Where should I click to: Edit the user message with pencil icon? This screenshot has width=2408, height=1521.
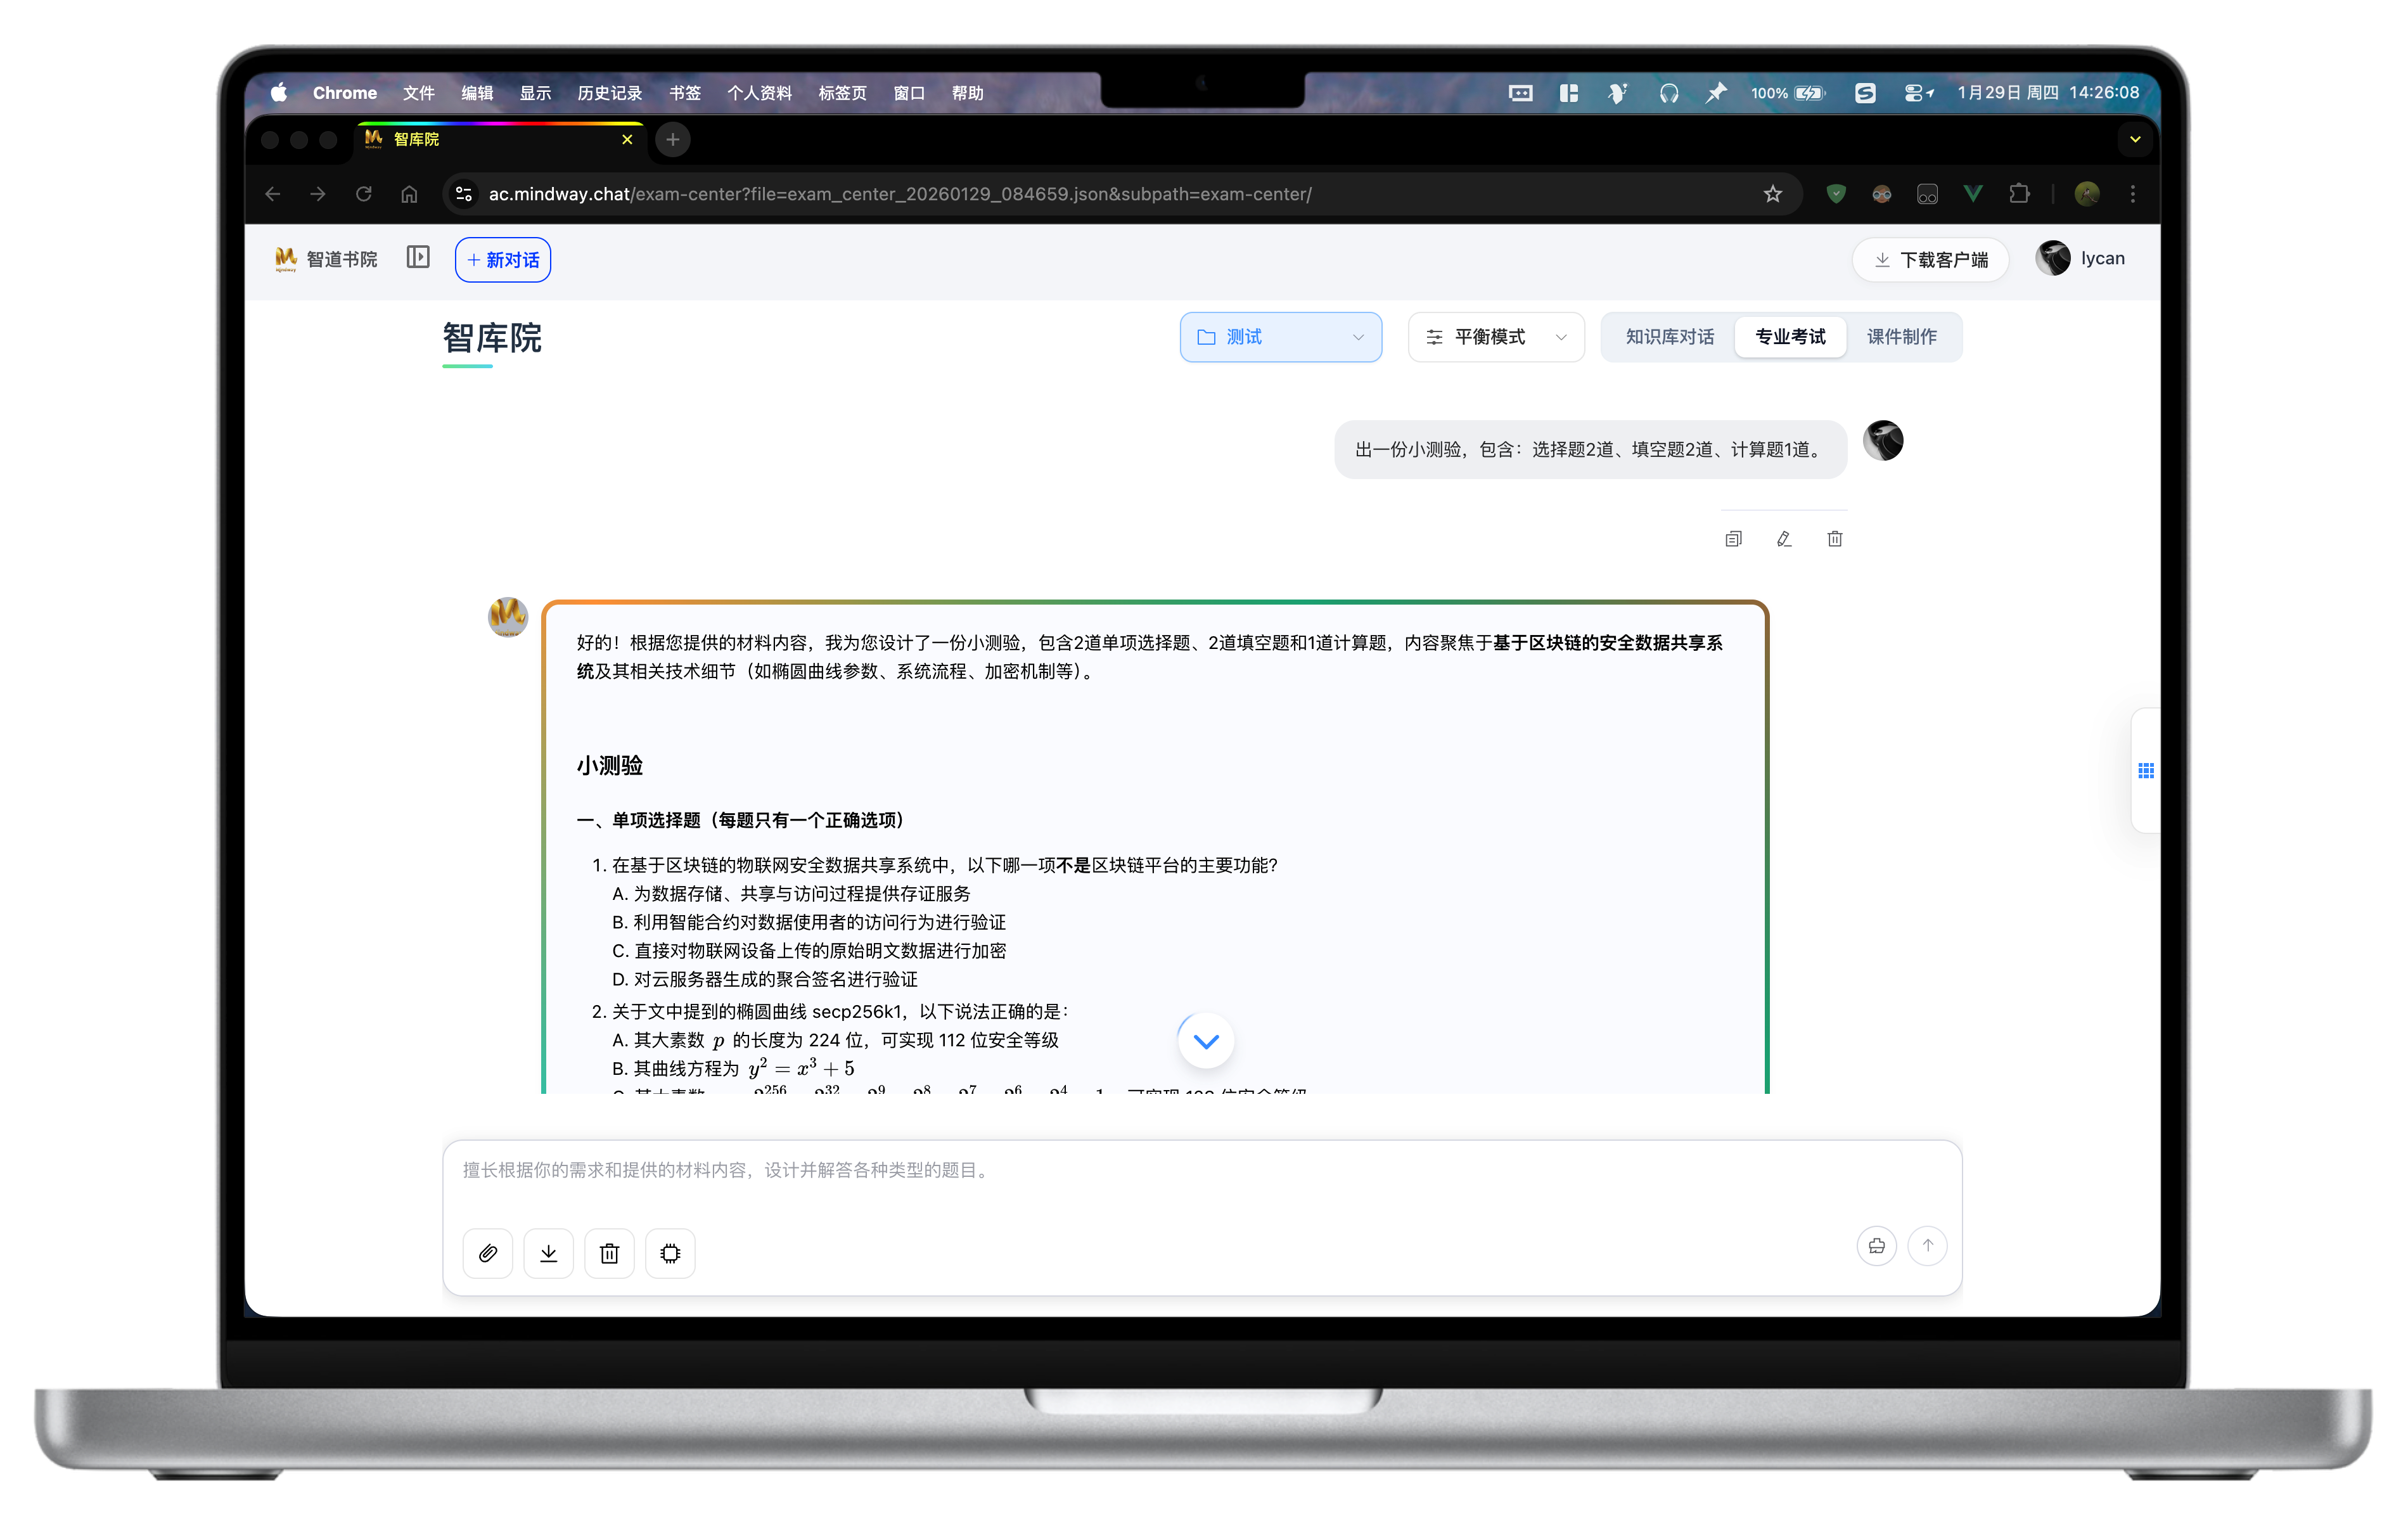pyautogui.click(x=1784, y=539)
